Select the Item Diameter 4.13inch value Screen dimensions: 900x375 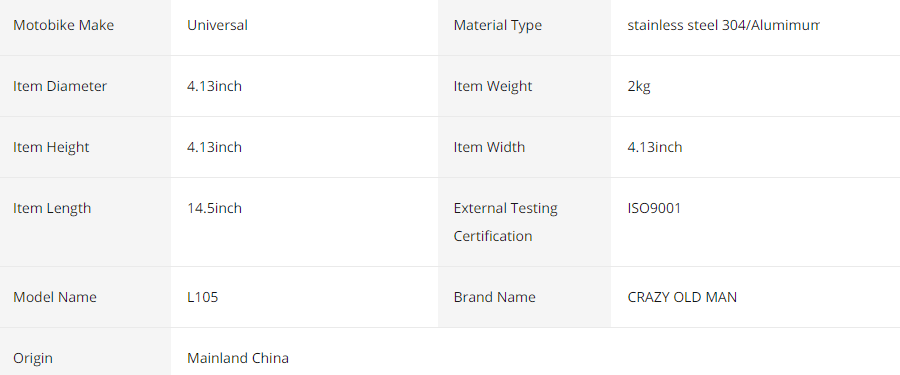click(x=214, y=86)
